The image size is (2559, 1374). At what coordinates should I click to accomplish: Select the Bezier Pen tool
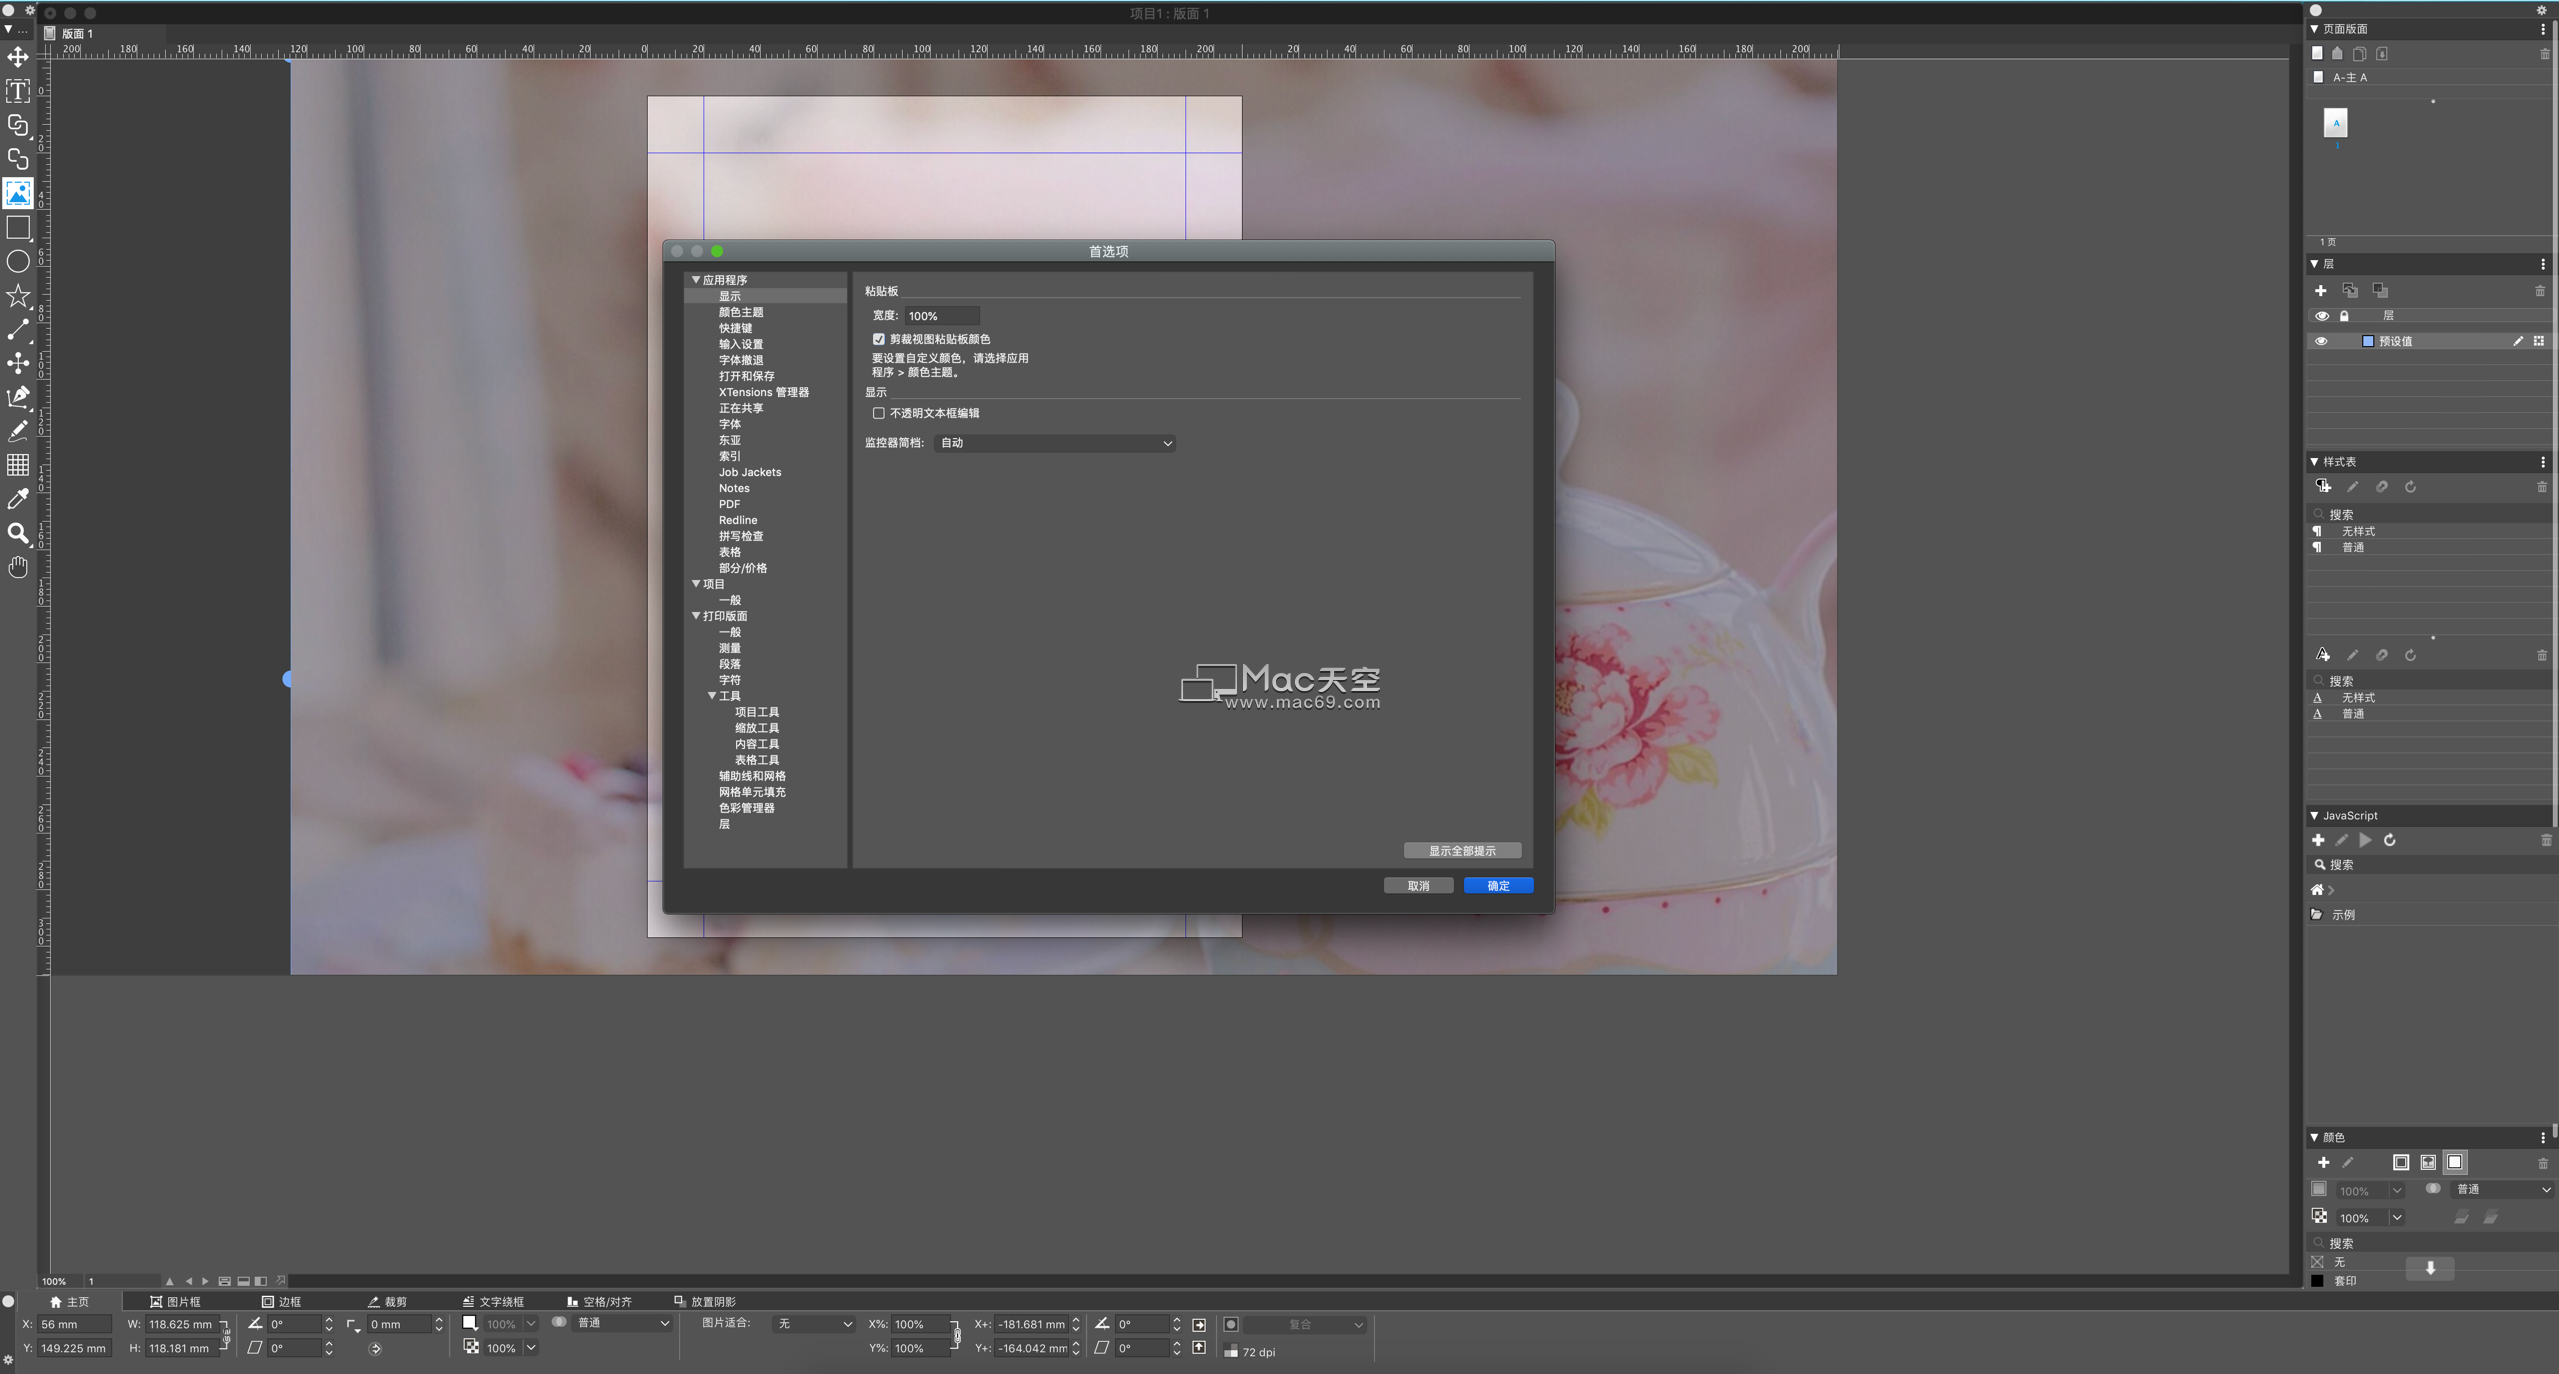pos(18,397)
